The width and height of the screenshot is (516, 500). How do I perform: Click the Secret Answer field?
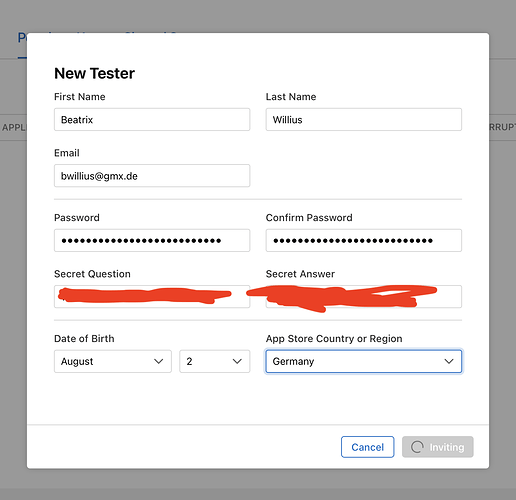[x=364, y=296]
